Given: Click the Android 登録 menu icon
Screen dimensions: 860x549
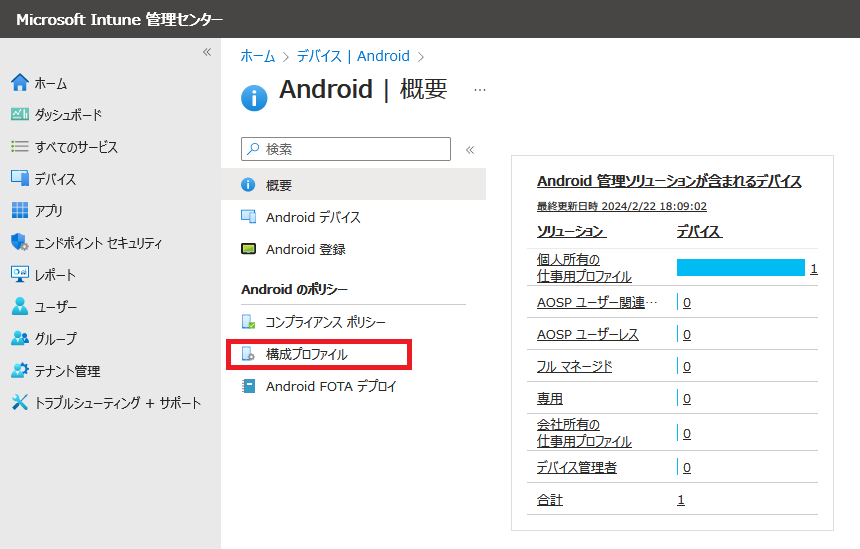Looking at the screenshot, I should click(248, 249).
